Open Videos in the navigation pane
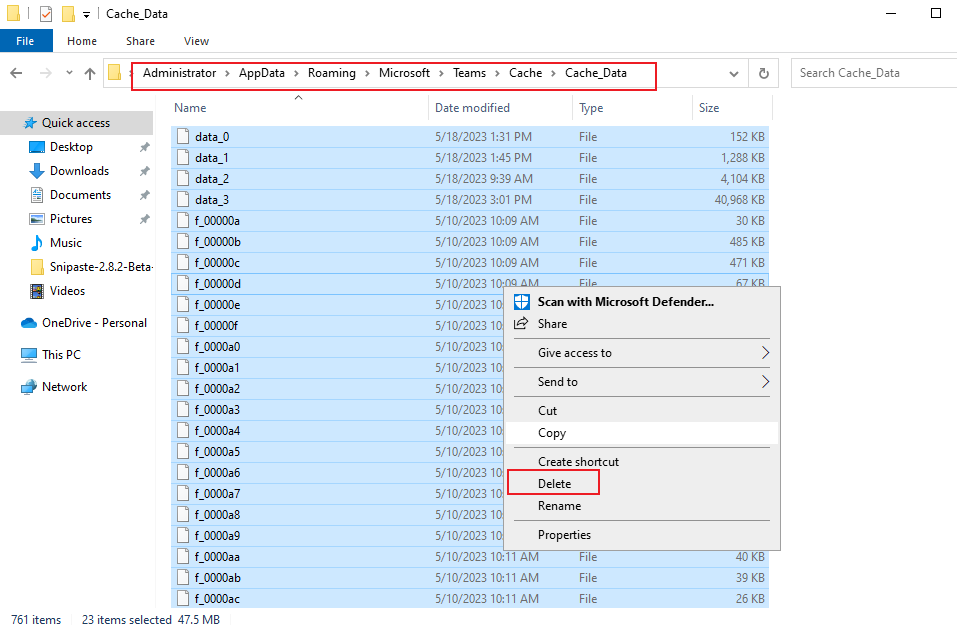Image resolution: width=957 pixels, height=627 pixels. (67, 291)
